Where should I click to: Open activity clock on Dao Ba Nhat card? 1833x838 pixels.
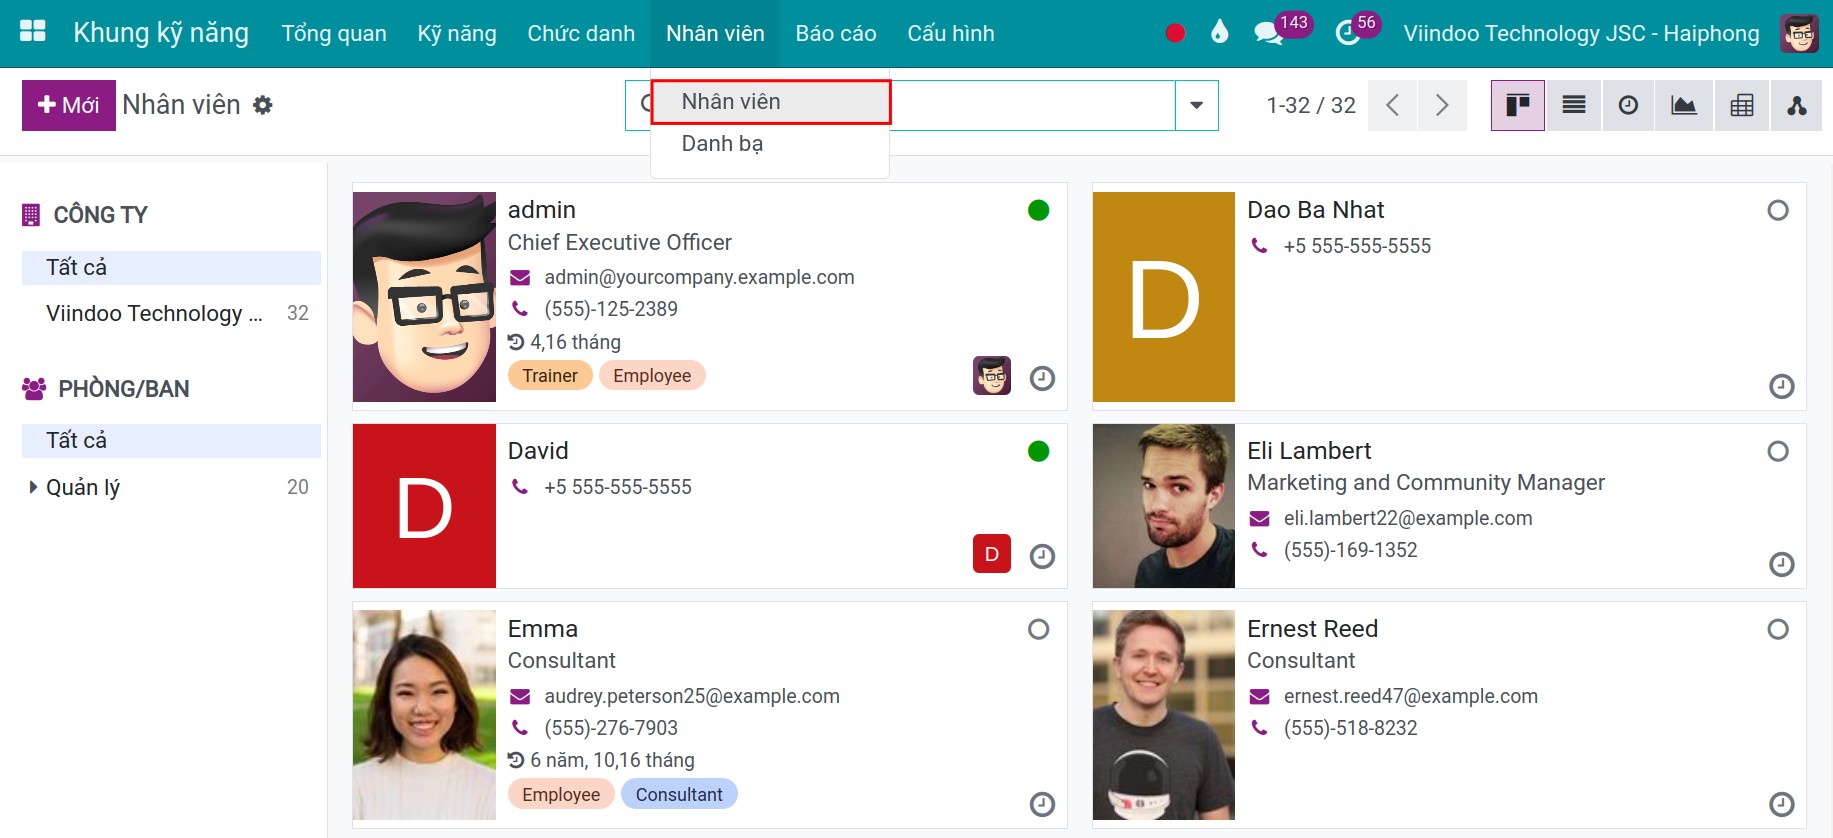[x=1781, y=386]
